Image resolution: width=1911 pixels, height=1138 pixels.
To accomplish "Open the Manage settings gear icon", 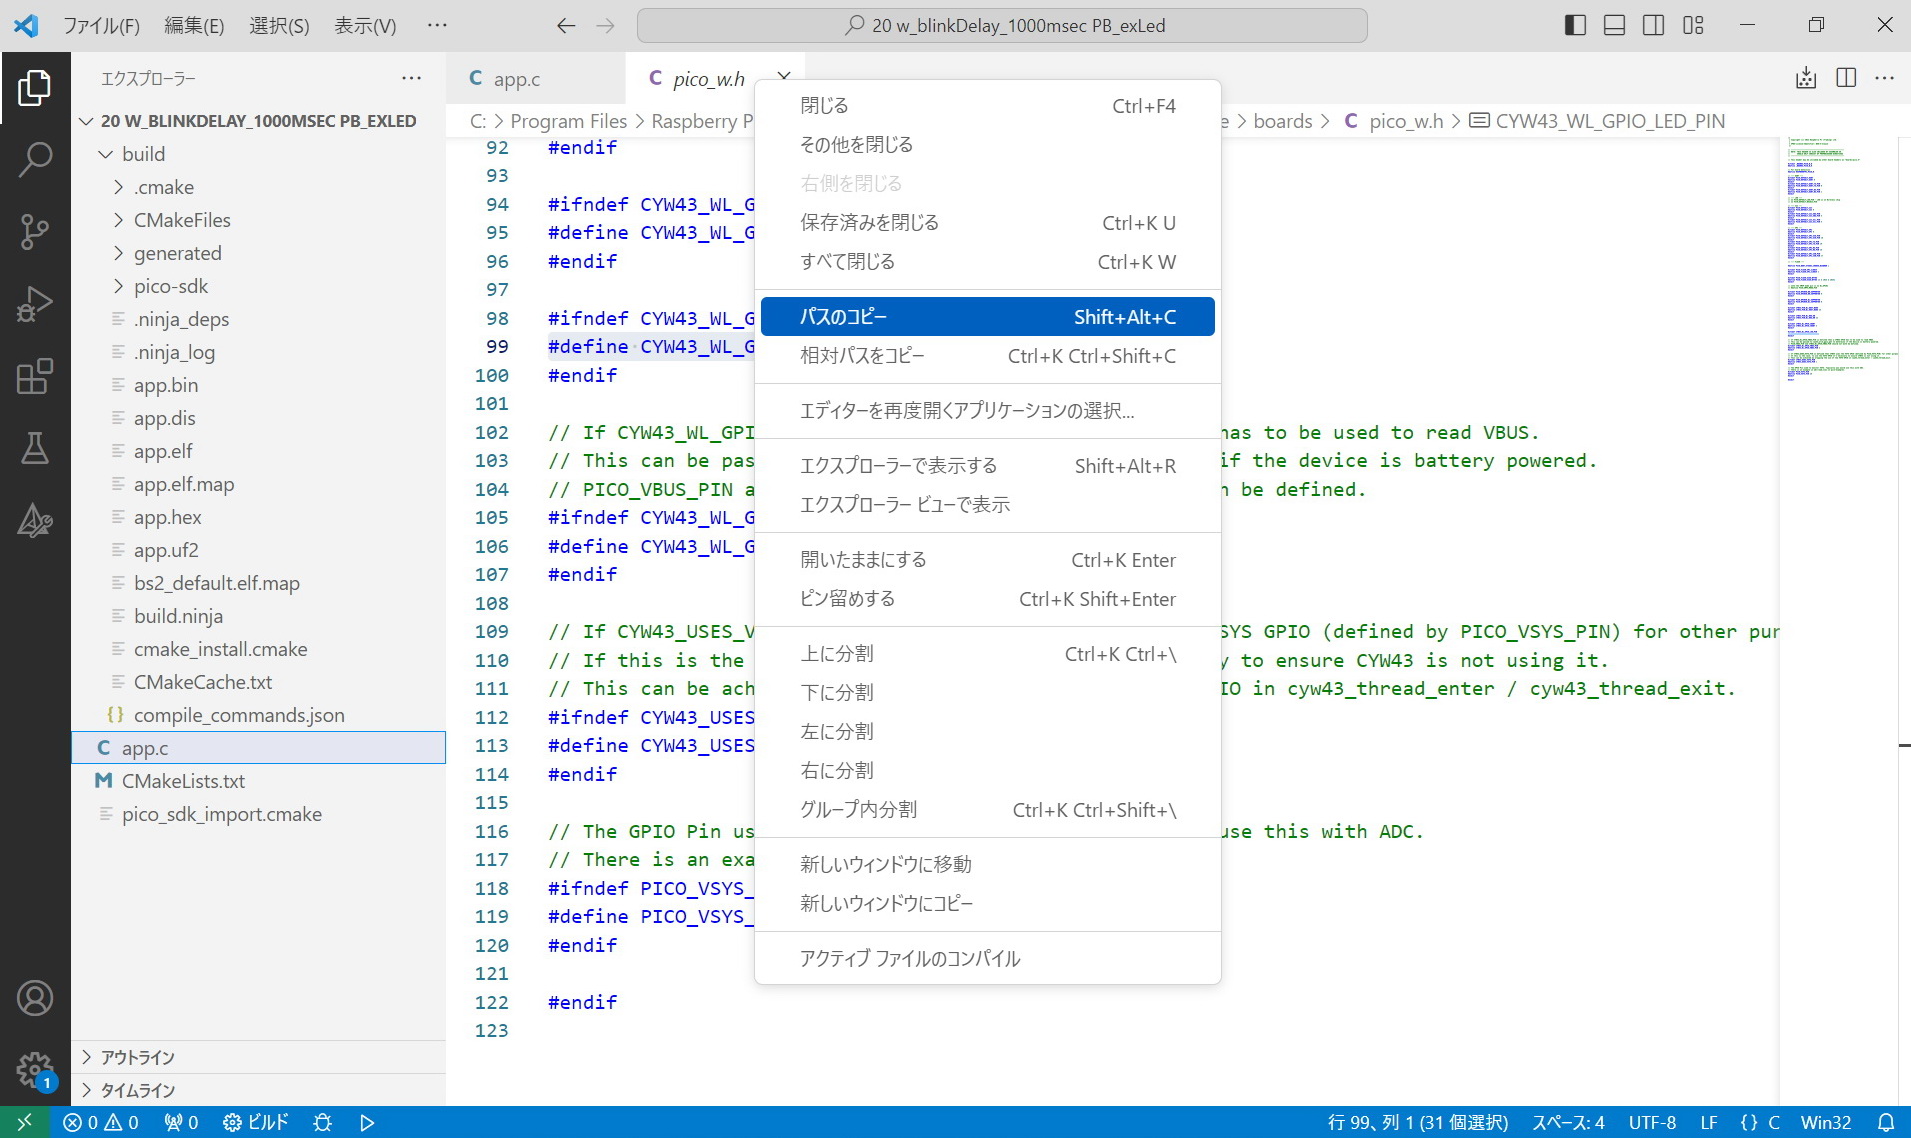I will click(35, 1070).
